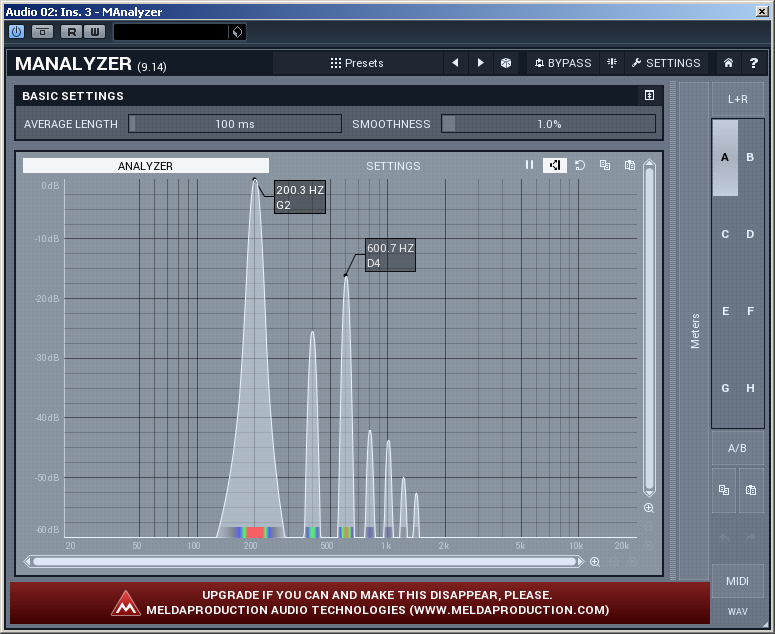Paste analyzer settings icon in the analyzer header
775x634 pixels.
point(630,165)
